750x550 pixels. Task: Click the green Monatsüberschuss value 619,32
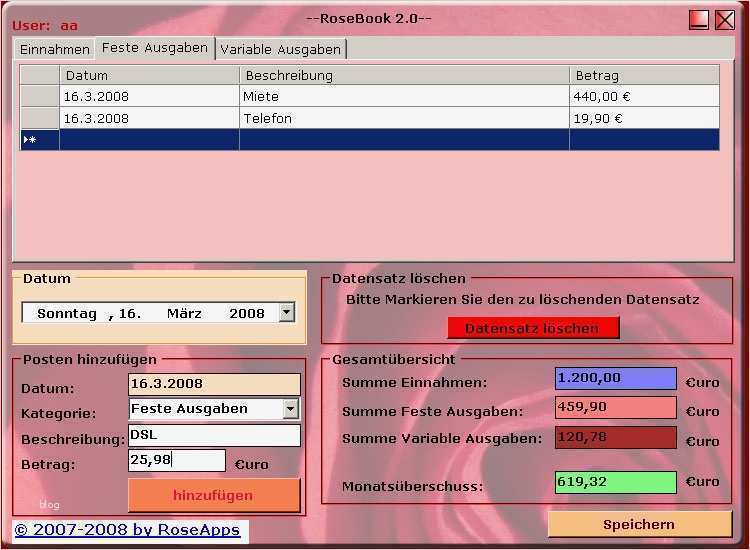tap(616, 482)
